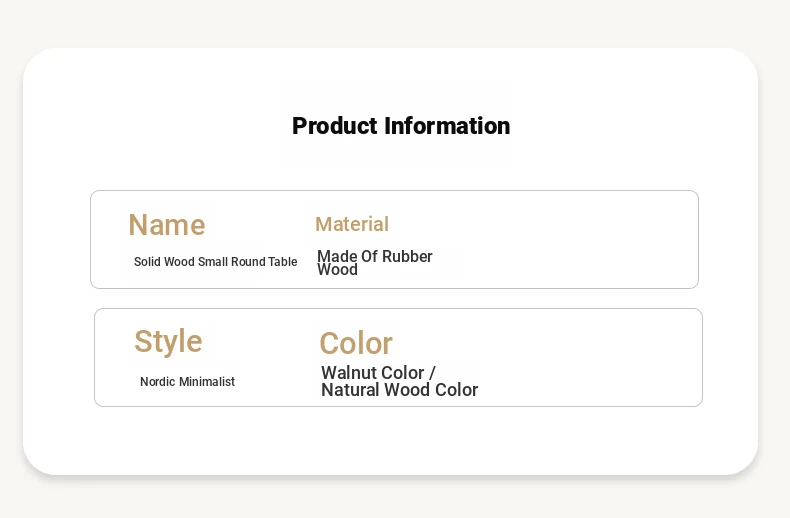This screenshot has height=518, width=790.
Task: Click the Product Information heading
Action: (x=401, y=126)
